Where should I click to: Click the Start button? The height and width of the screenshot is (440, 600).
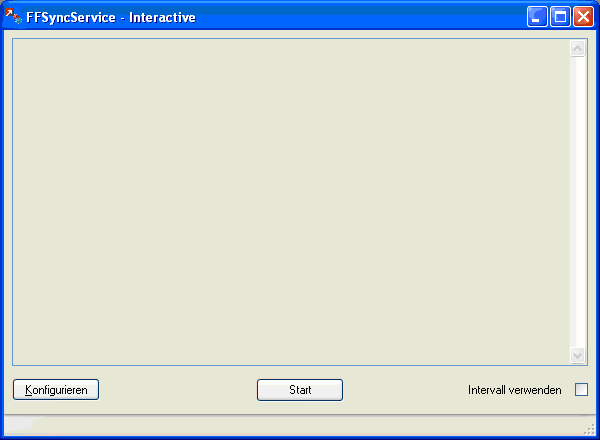(300, 390)
